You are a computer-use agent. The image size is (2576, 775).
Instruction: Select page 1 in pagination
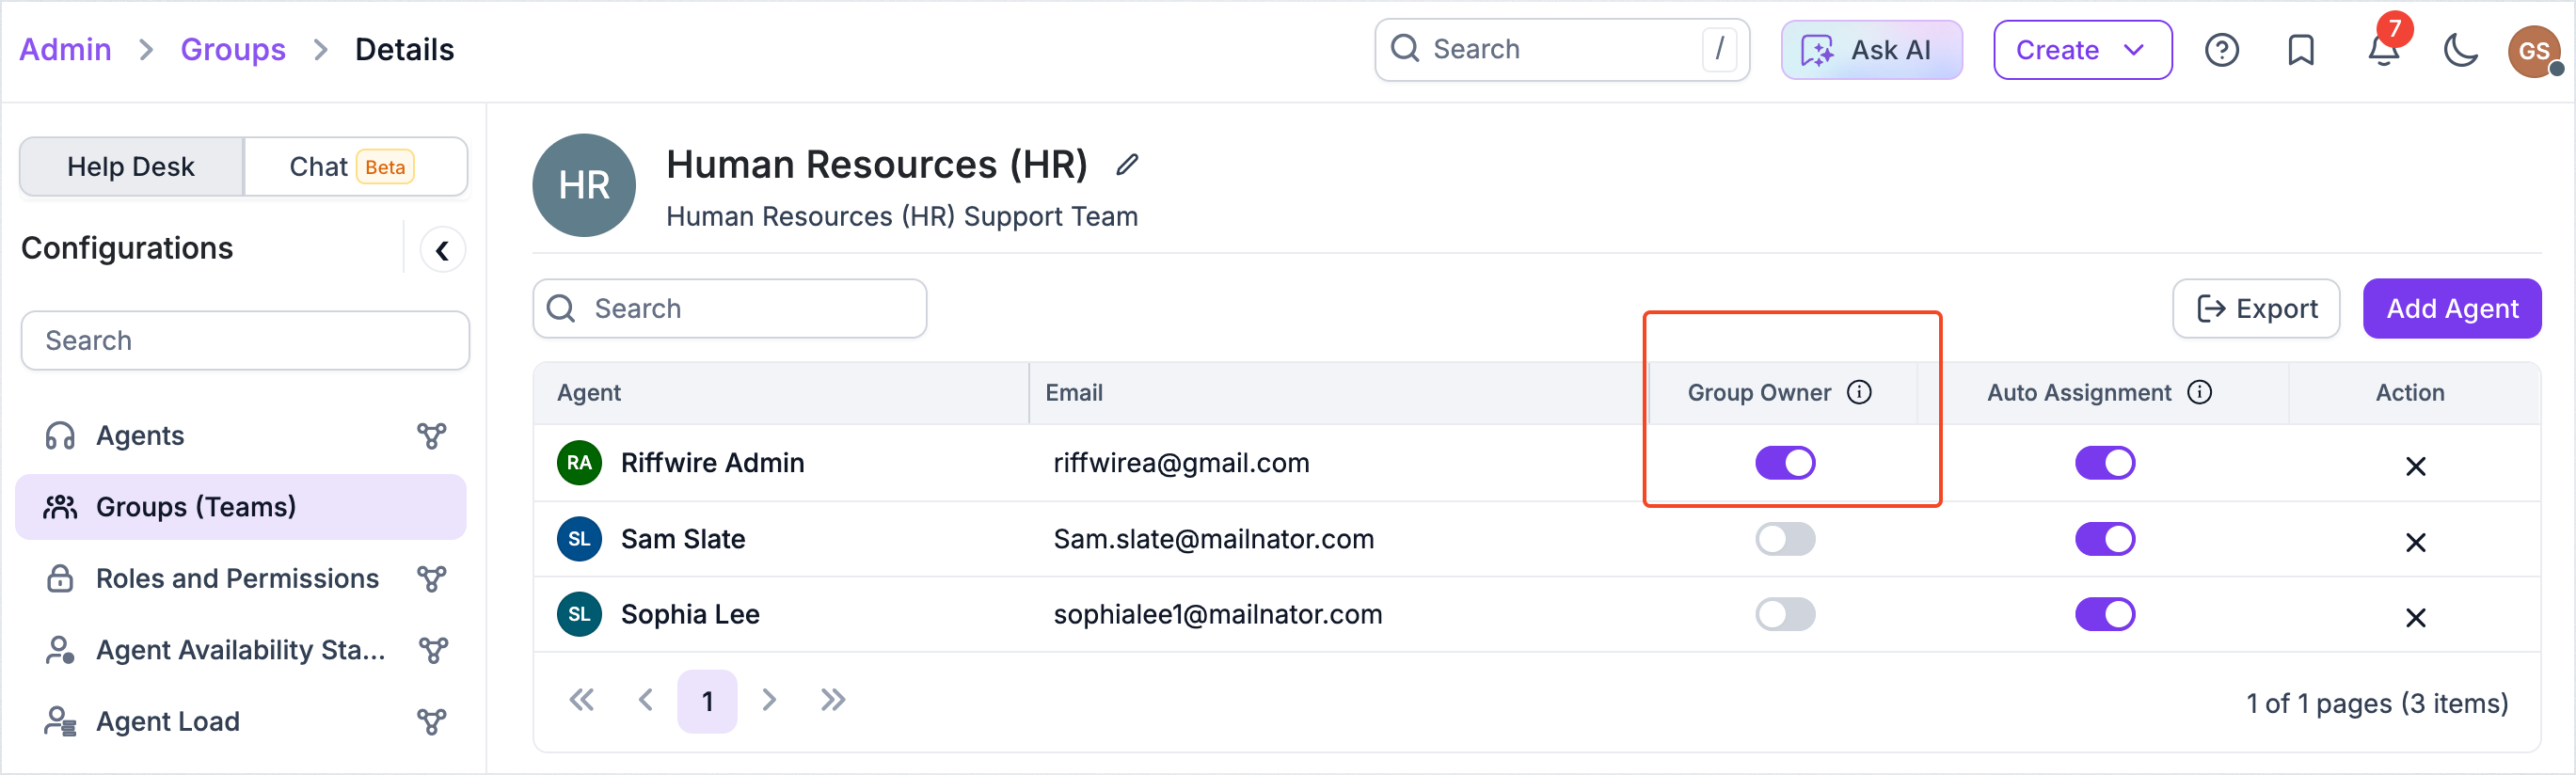[x=707, y=701]
